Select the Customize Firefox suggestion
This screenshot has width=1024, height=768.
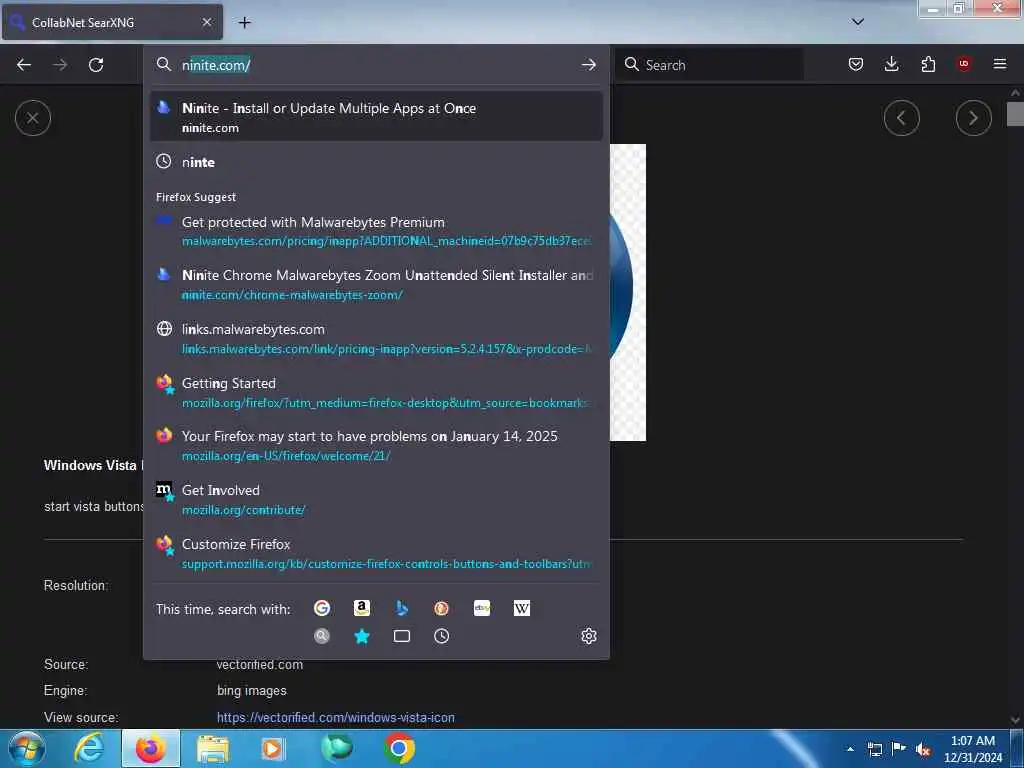coord(376,553)
